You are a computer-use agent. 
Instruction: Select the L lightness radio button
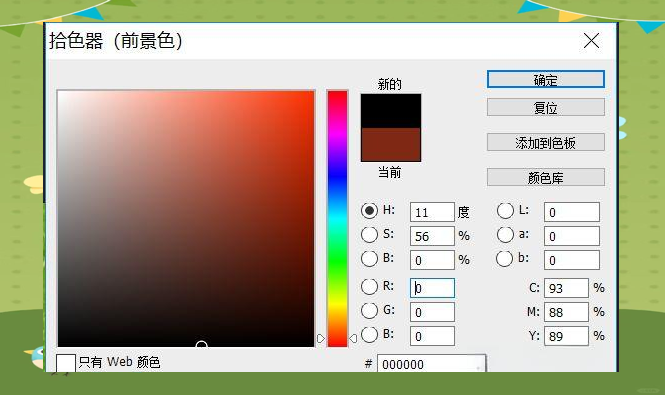(x=505, y=210)
